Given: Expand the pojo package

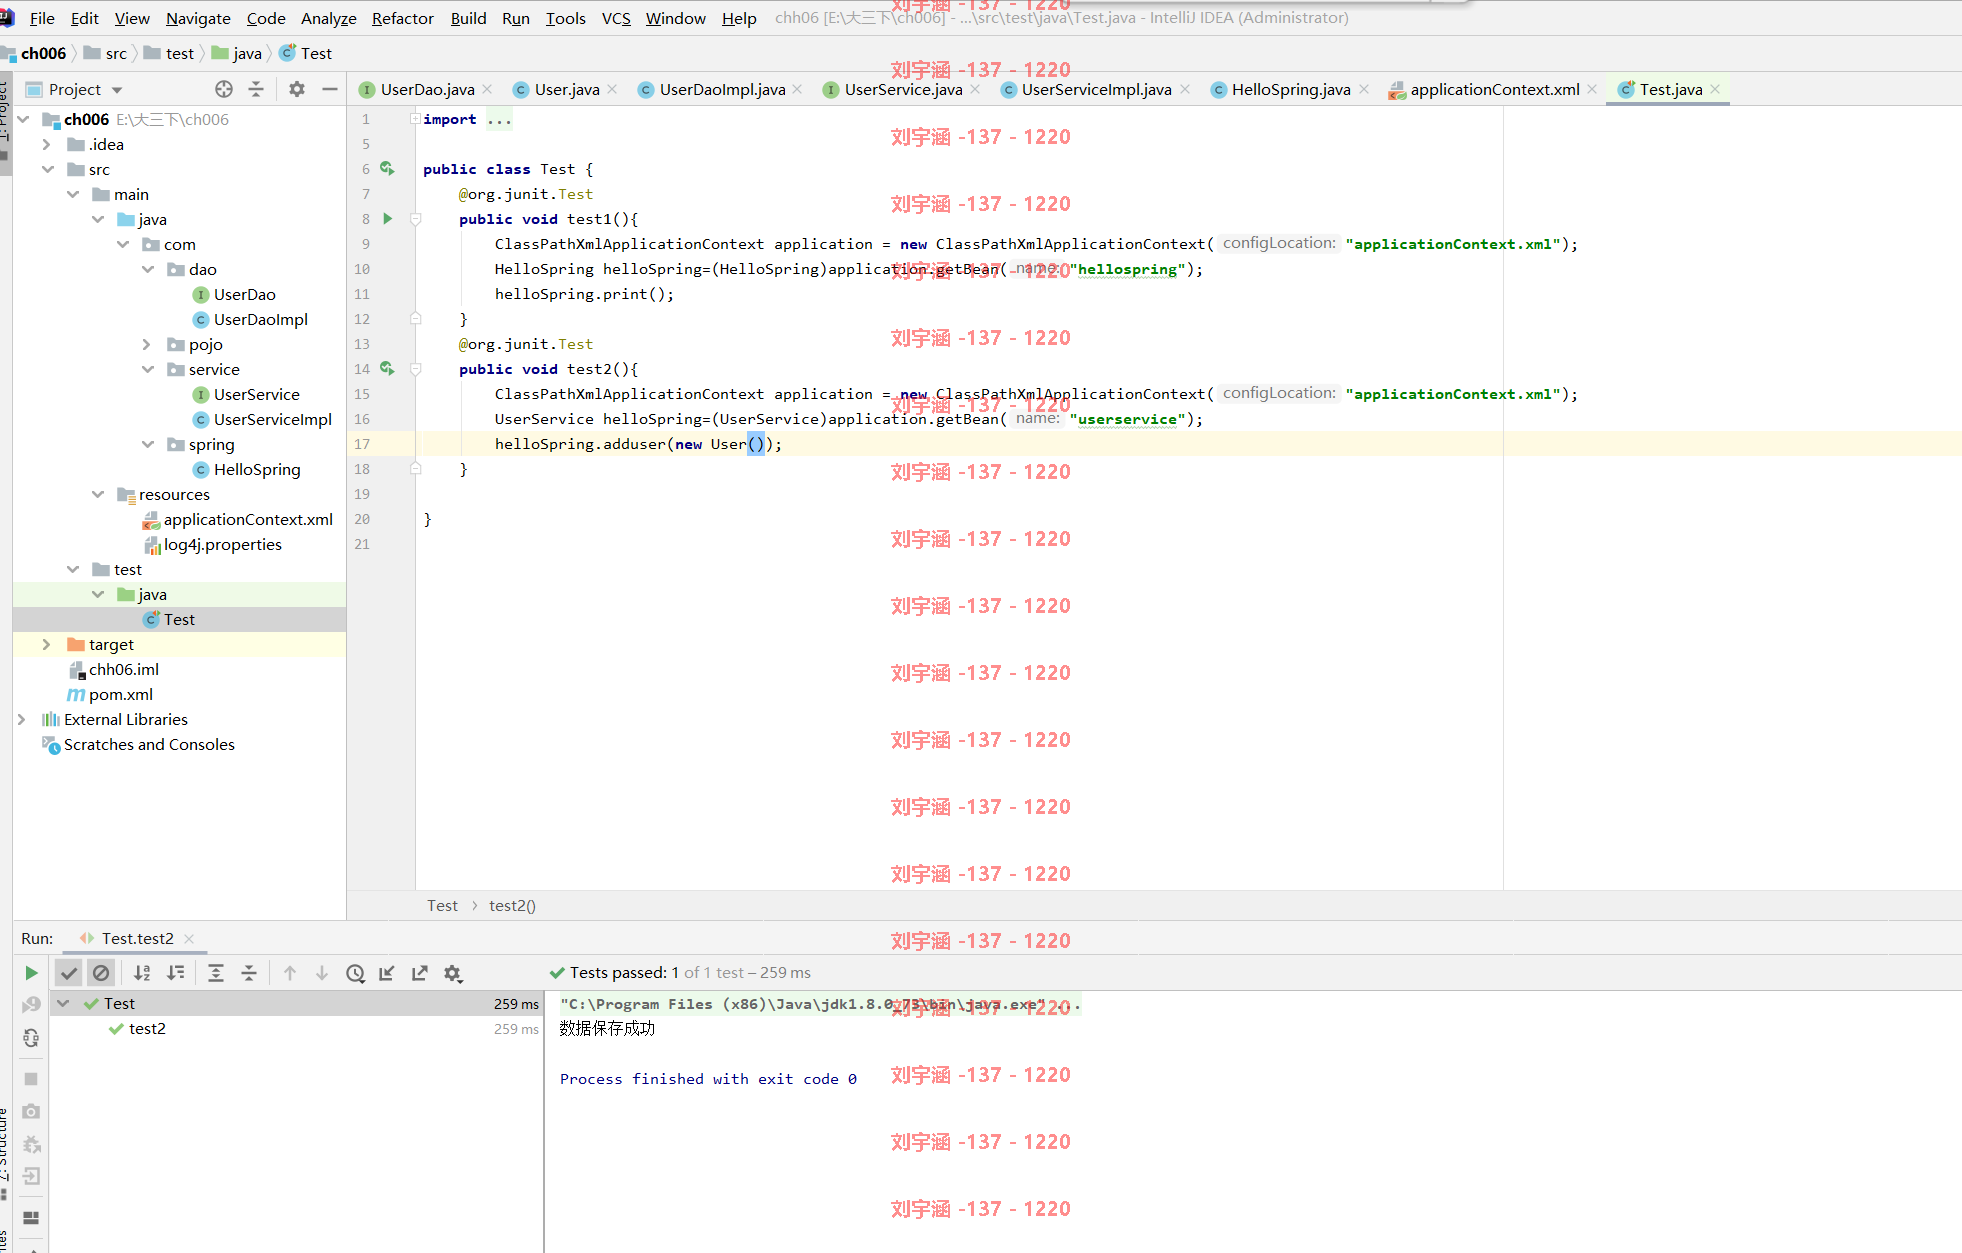Looking at the screenshot, I should pyautogui.click(x=147, y=344).
